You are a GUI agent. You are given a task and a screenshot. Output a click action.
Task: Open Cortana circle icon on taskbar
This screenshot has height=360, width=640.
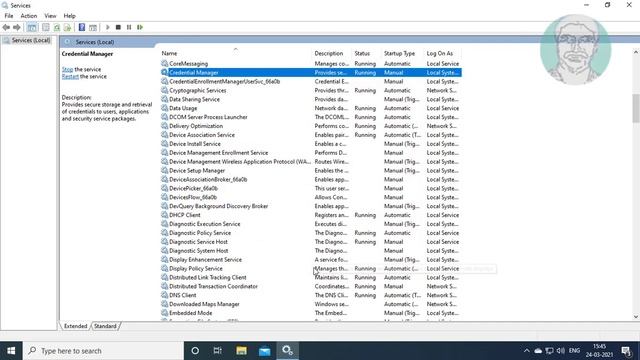click(x=195, y=351)
